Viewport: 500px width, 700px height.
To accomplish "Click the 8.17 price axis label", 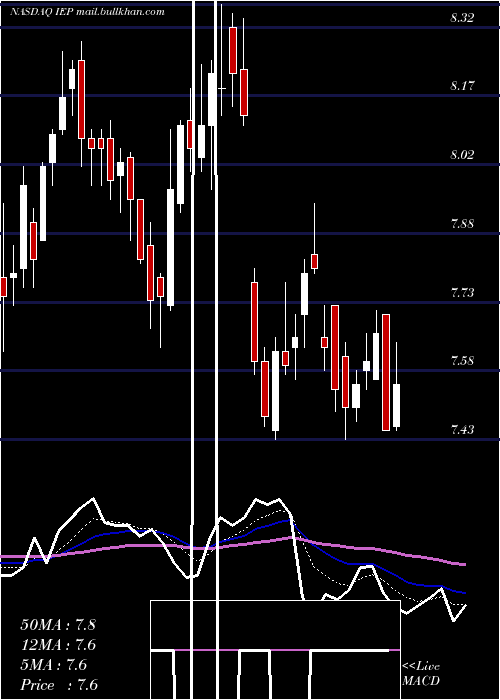I will [462, 85].
